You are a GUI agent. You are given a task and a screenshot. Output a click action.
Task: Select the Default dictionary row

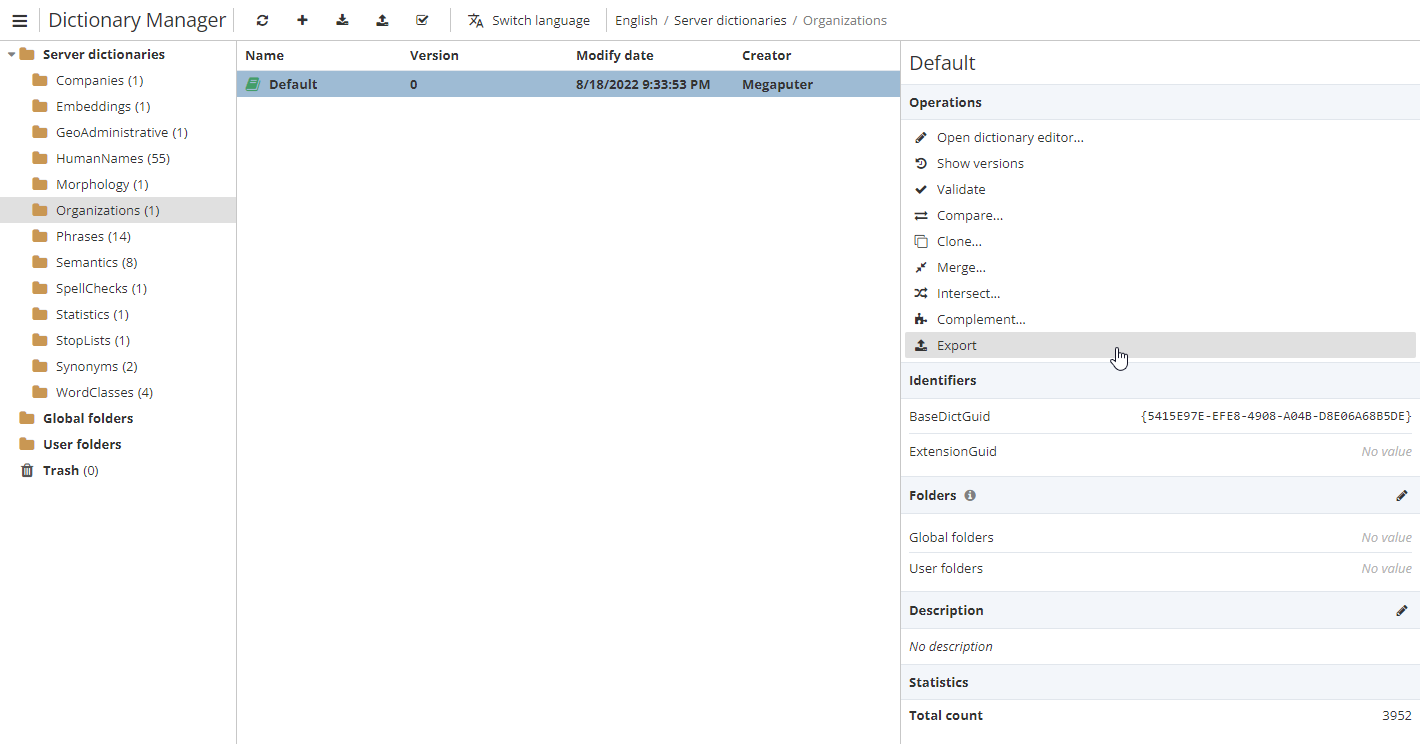[293, 84]
